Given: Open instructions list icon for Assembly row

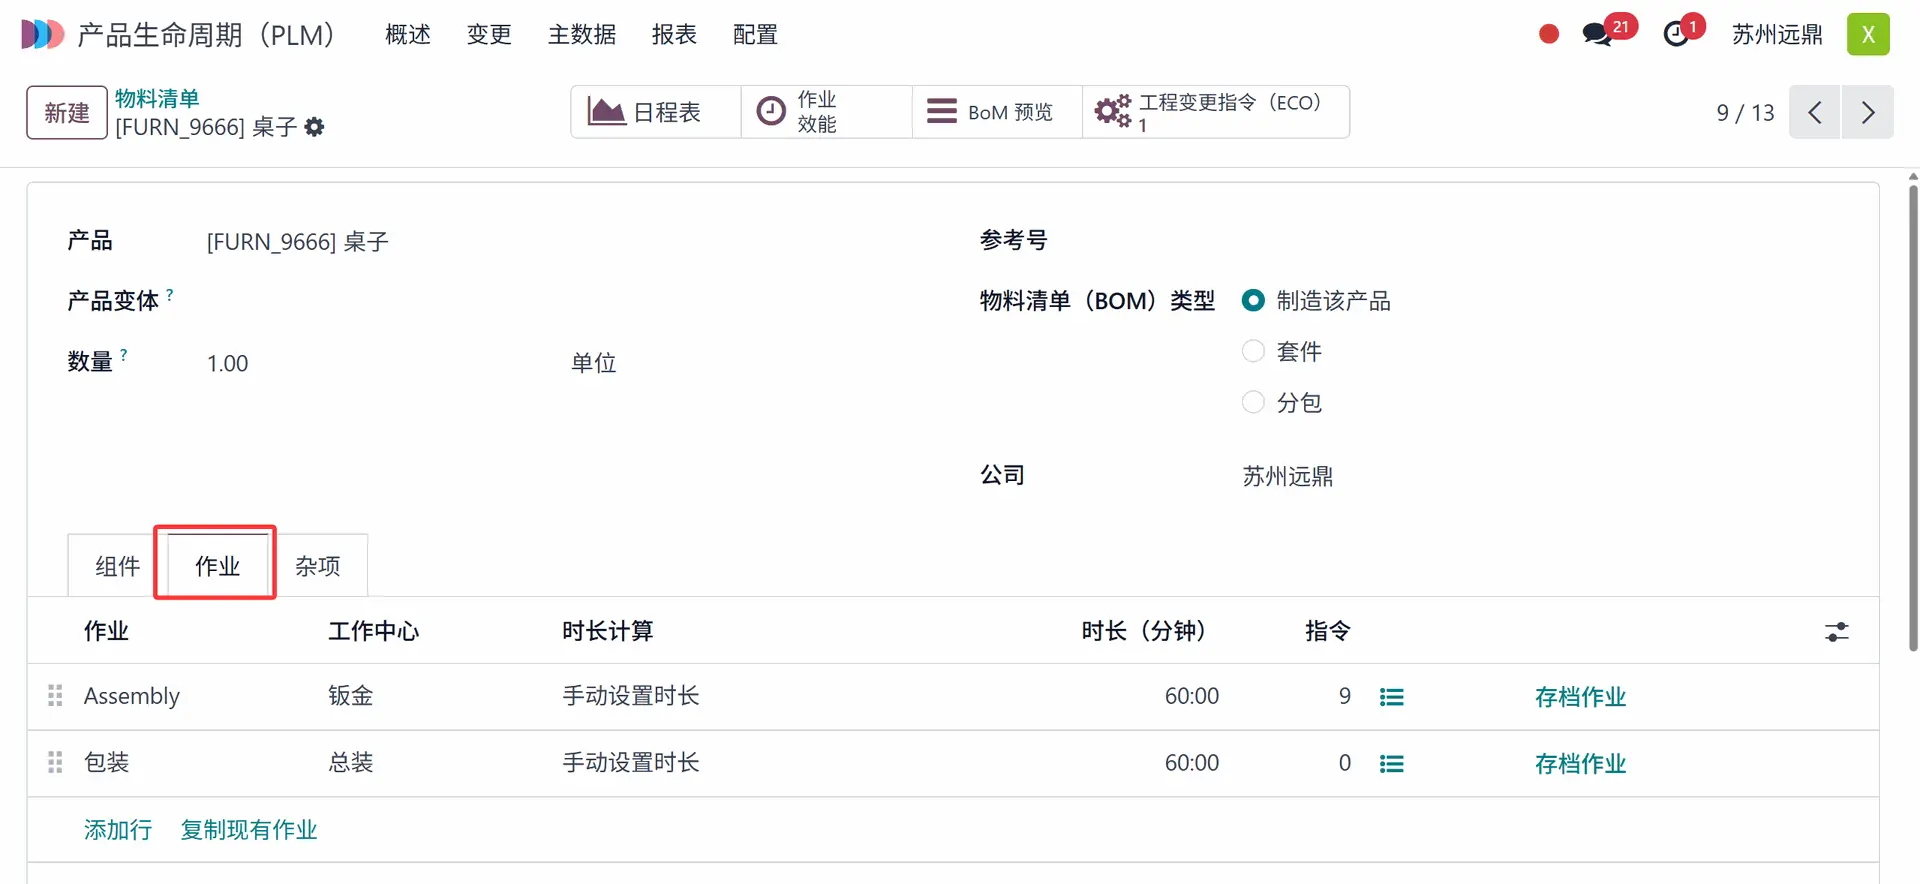Looking at the screenshot, I should coord(1391,697).
